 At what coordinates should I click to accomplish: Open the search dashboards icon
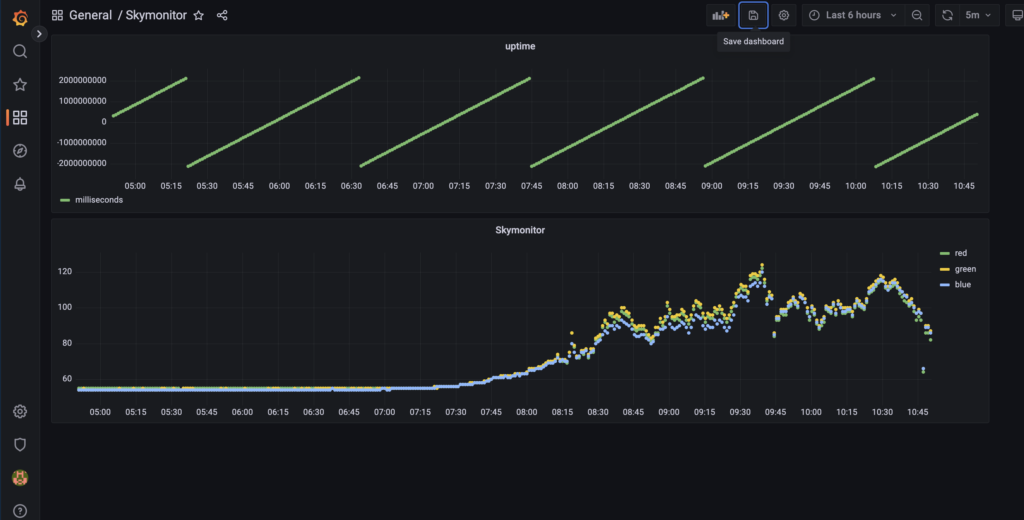20,51
